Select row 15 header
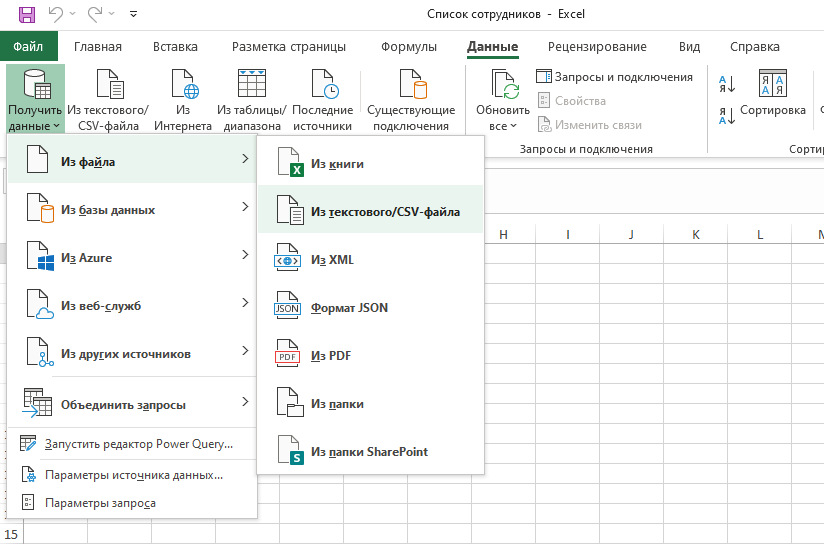This screenshot has width=824, height=544. pos(11,534)
